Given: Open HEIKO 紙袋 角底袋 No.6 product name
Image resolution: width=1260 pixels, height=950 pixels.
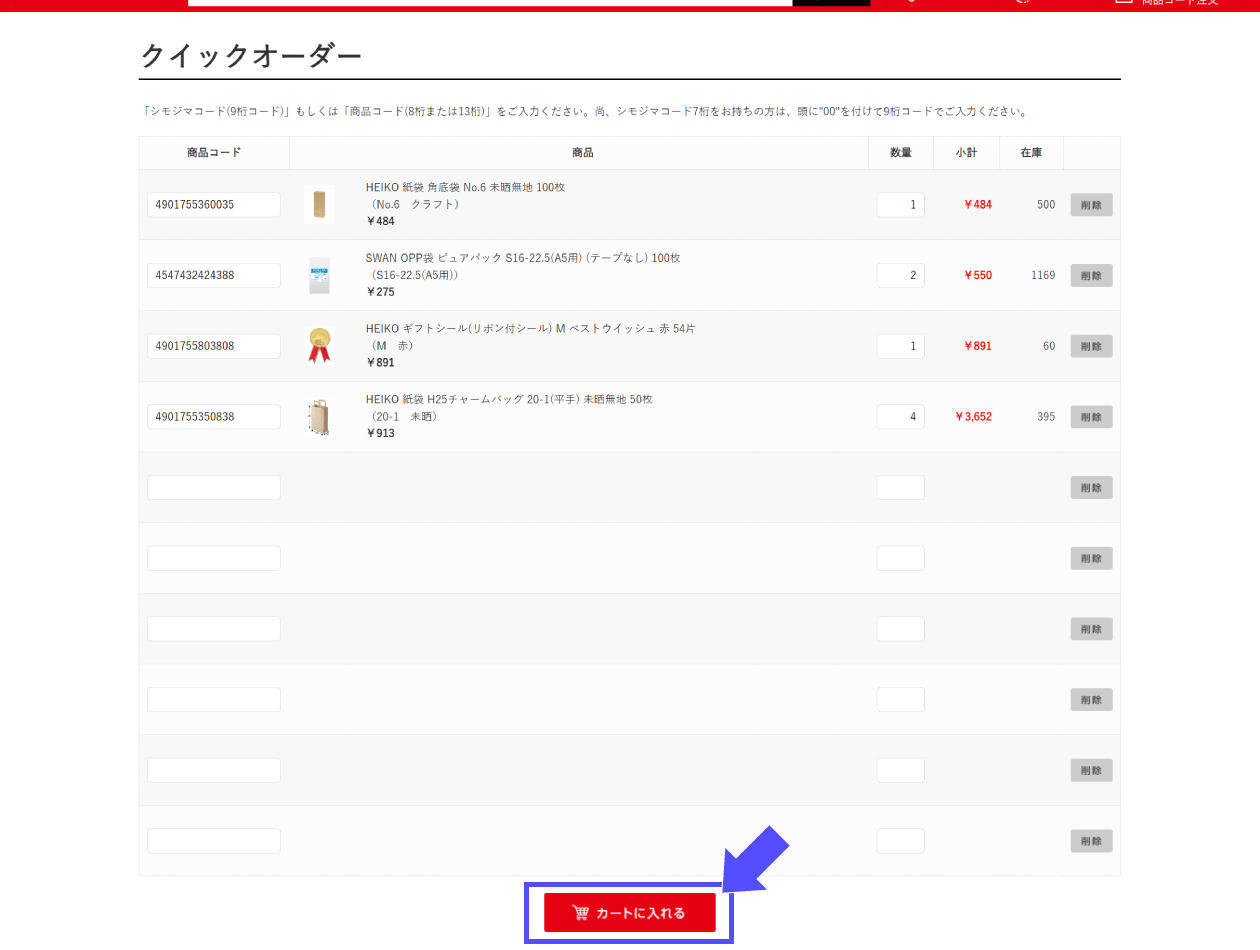Looking at the screenshot, I should tap(465, 187).
